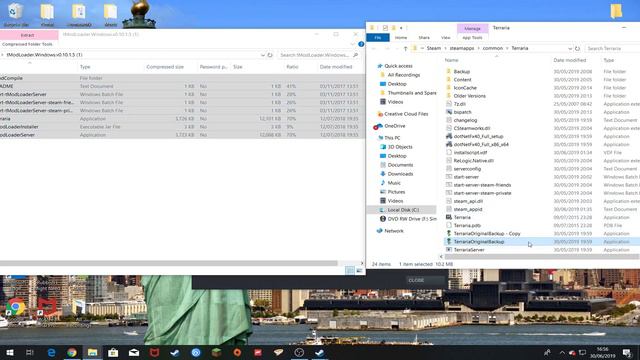The width and height of the screenshot is (640, 360).
Task: Show hidden system tray icons
Action: pyautogui.click(x=562, y=353)
